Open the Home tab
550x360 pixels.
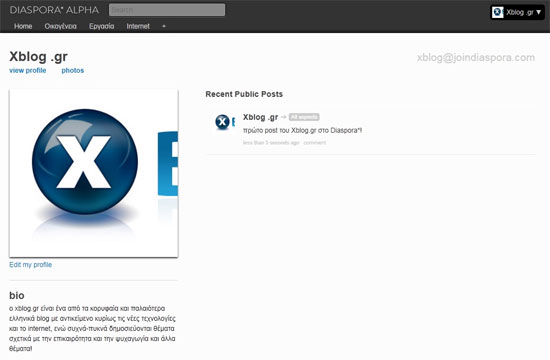point(23,26)
